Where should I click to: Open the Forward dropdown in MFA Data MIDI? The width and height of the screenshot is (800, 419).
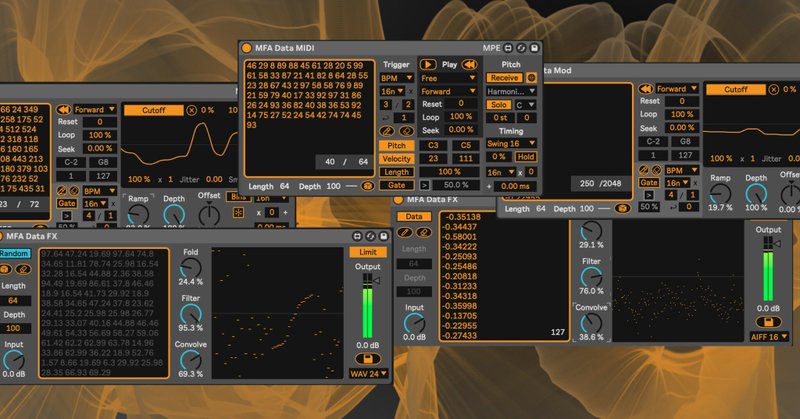448,91
